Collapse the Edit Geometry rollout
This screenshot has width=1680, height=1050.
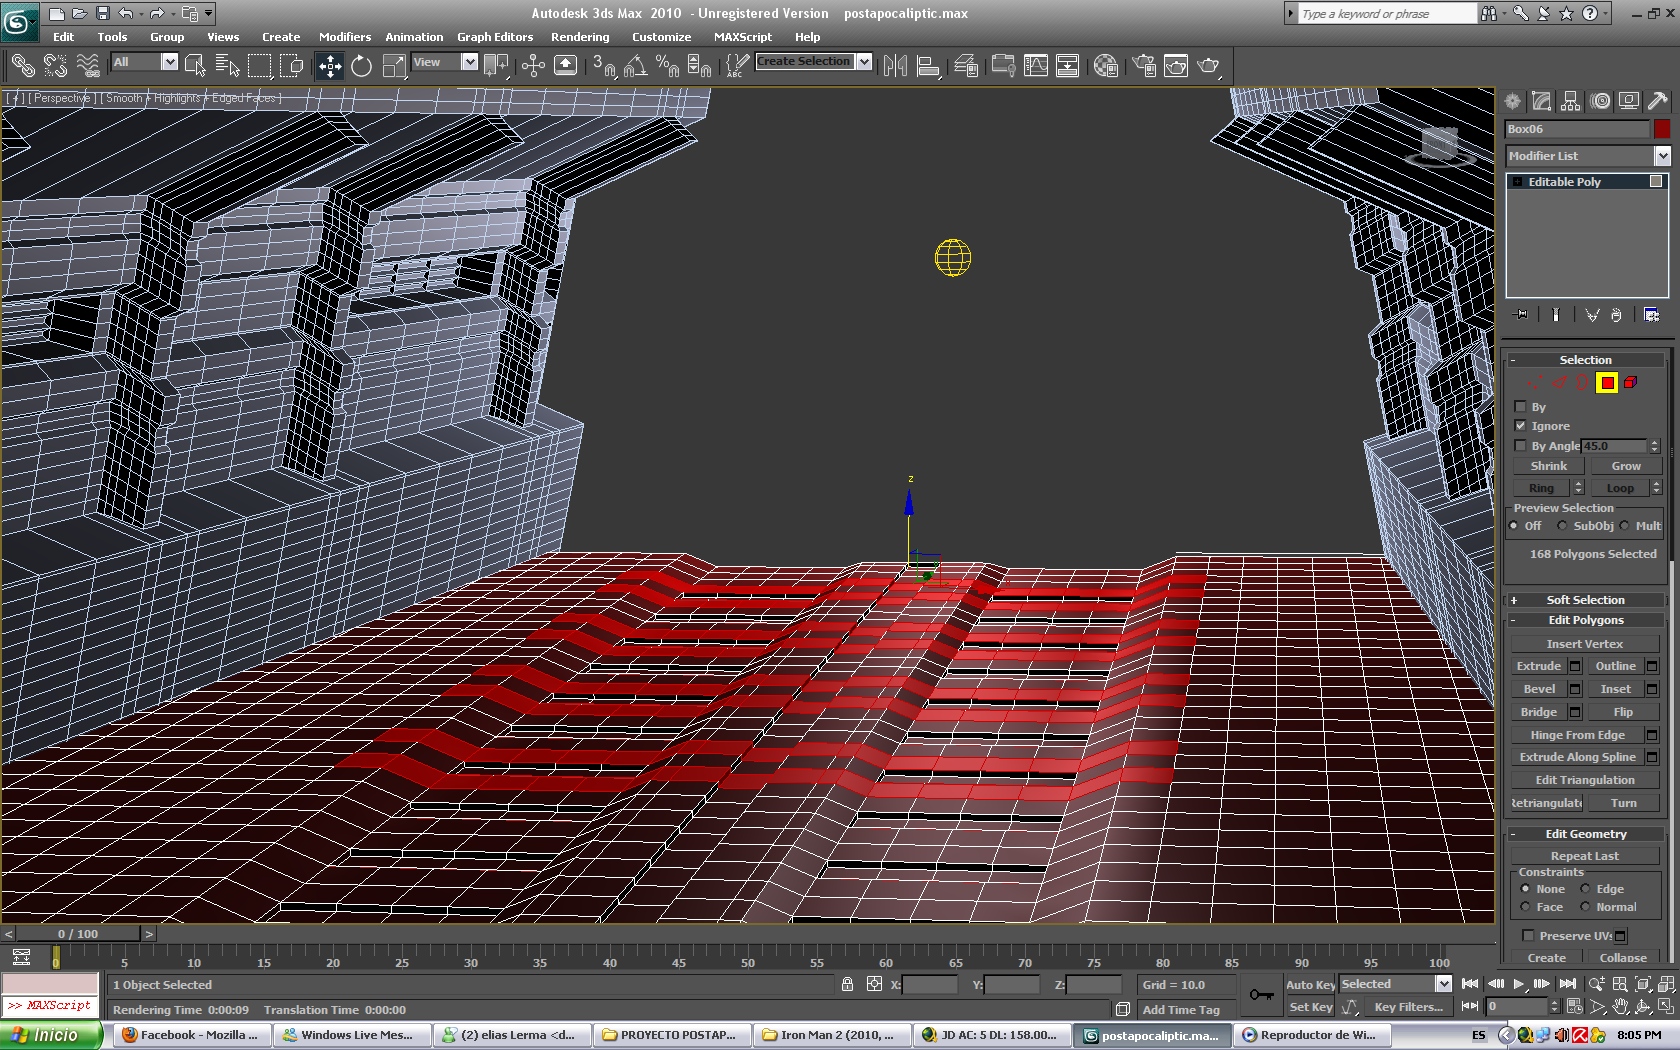[1586, 834]
